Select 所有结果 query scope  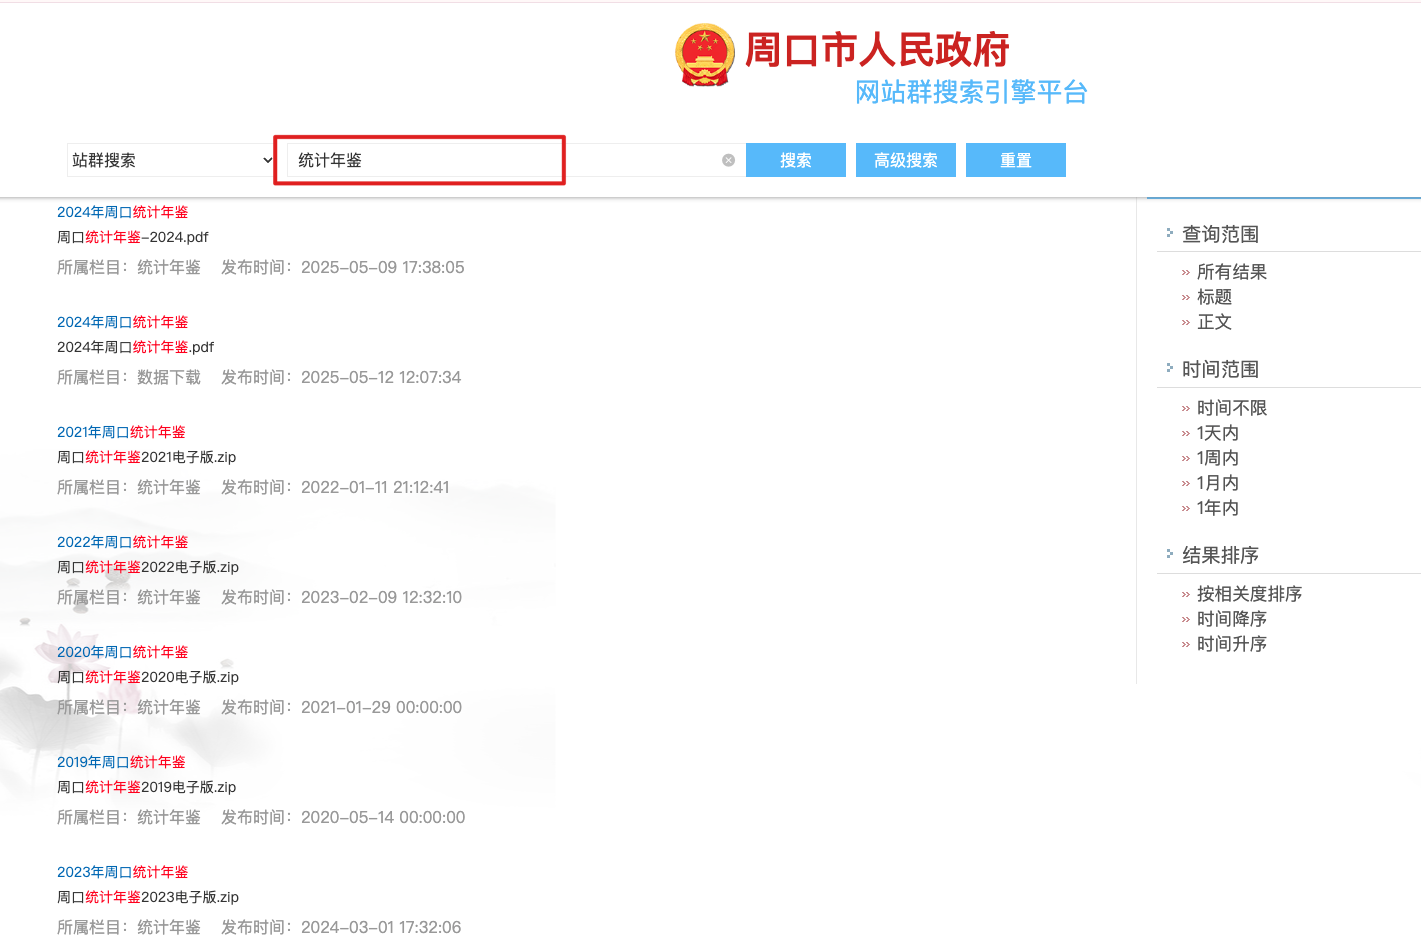click(x=1231, y=272)
